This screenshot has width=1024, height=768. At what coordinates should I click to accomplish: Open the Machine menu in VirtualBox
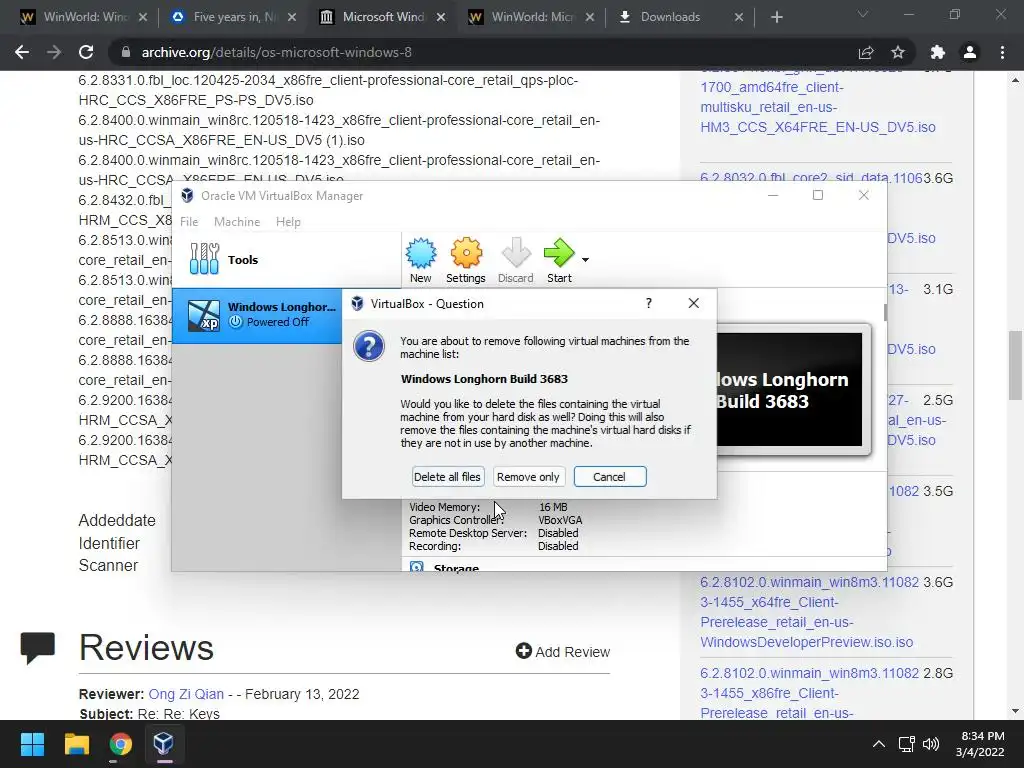pyautogui.click(x=237, y=222)
